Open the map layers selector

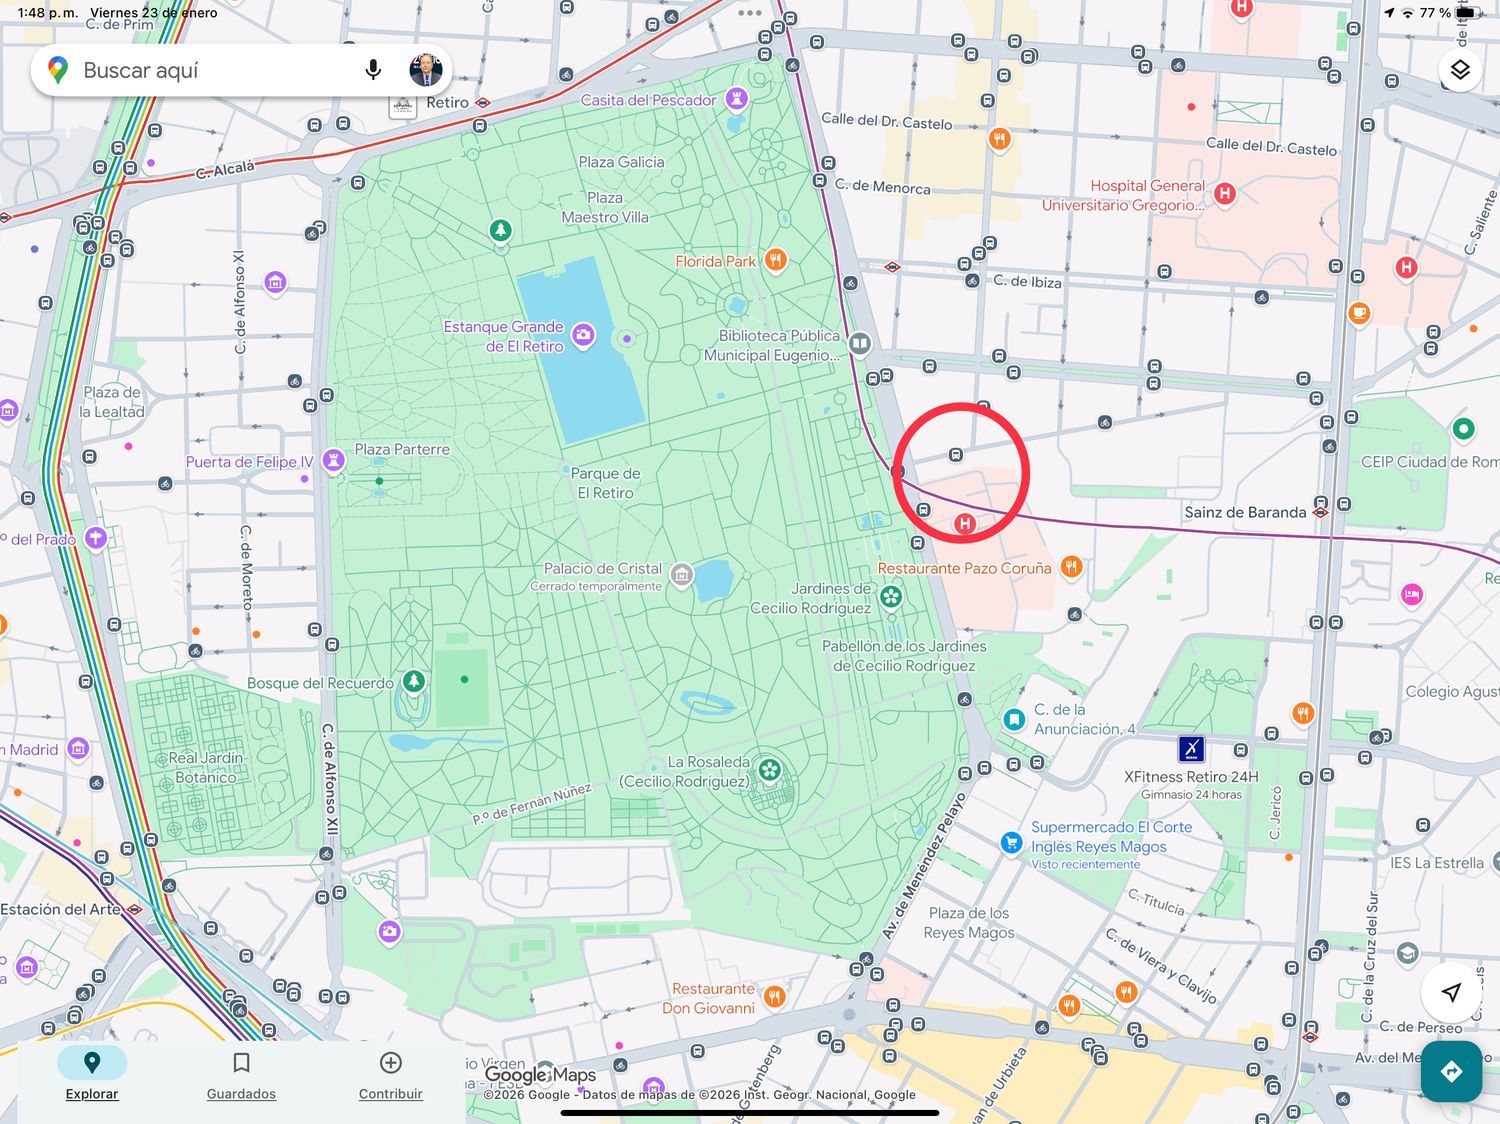[1460, 70]
